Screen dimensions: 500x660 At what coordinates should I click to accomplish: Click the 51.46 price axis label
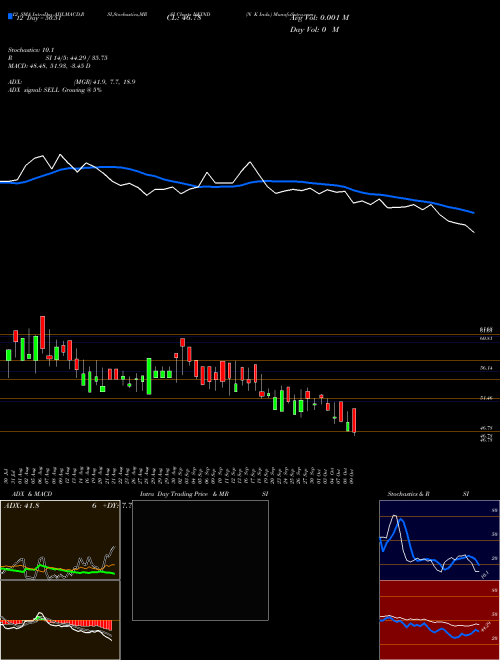[486, 398]
